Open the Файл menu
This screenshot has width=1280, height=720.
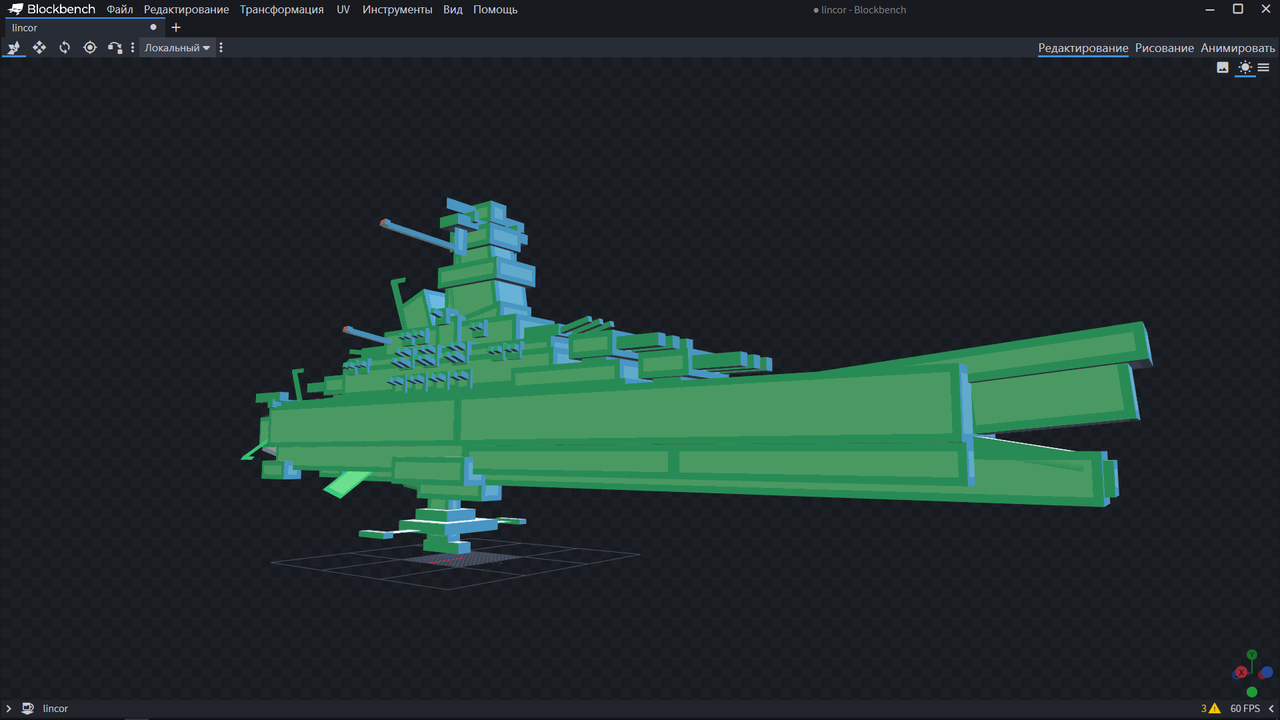tap(120, 9)
